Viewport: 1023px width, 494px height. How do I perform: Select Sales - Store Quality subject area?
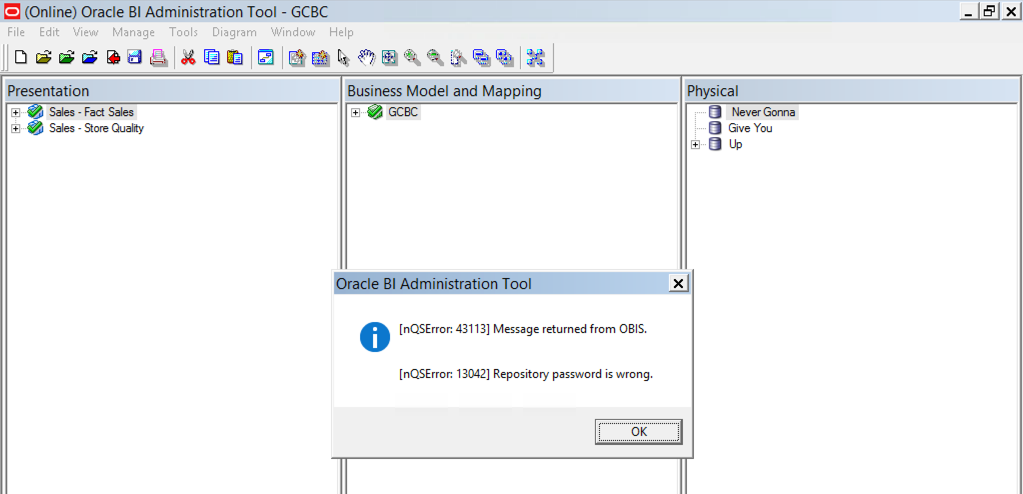(97, 129)
